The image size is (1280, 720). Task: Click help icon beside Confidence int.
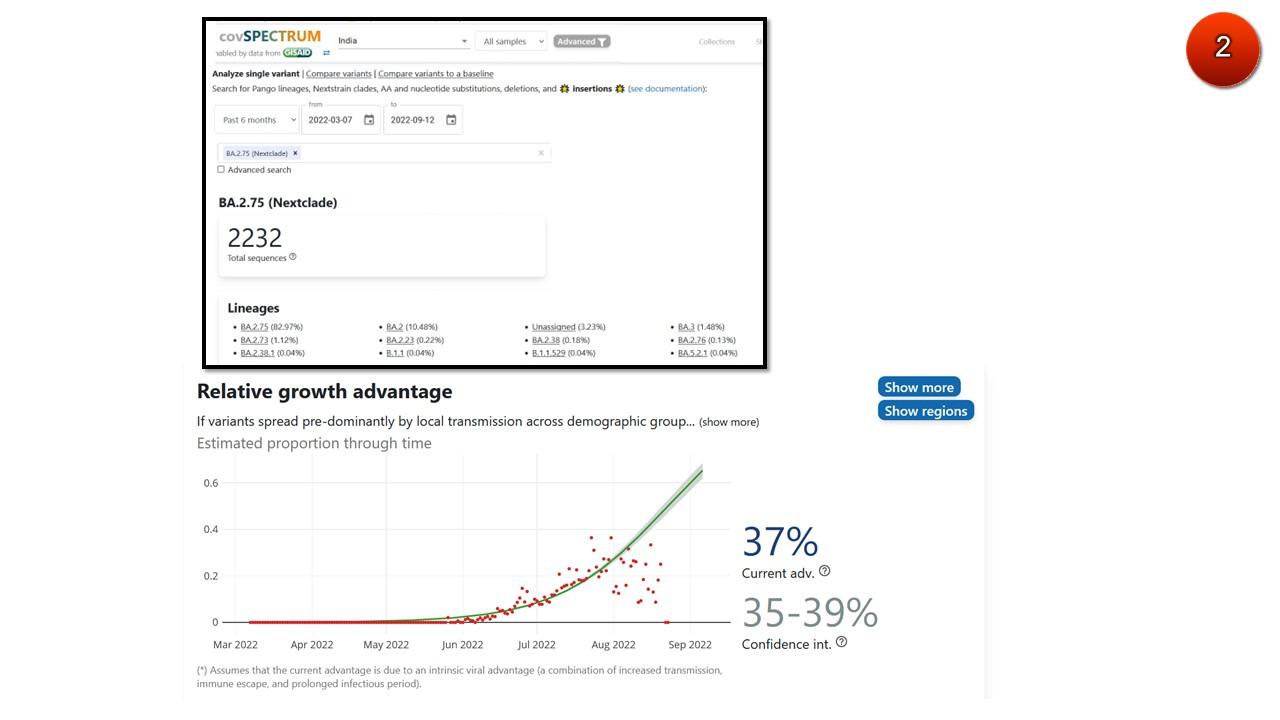[841, 642]
